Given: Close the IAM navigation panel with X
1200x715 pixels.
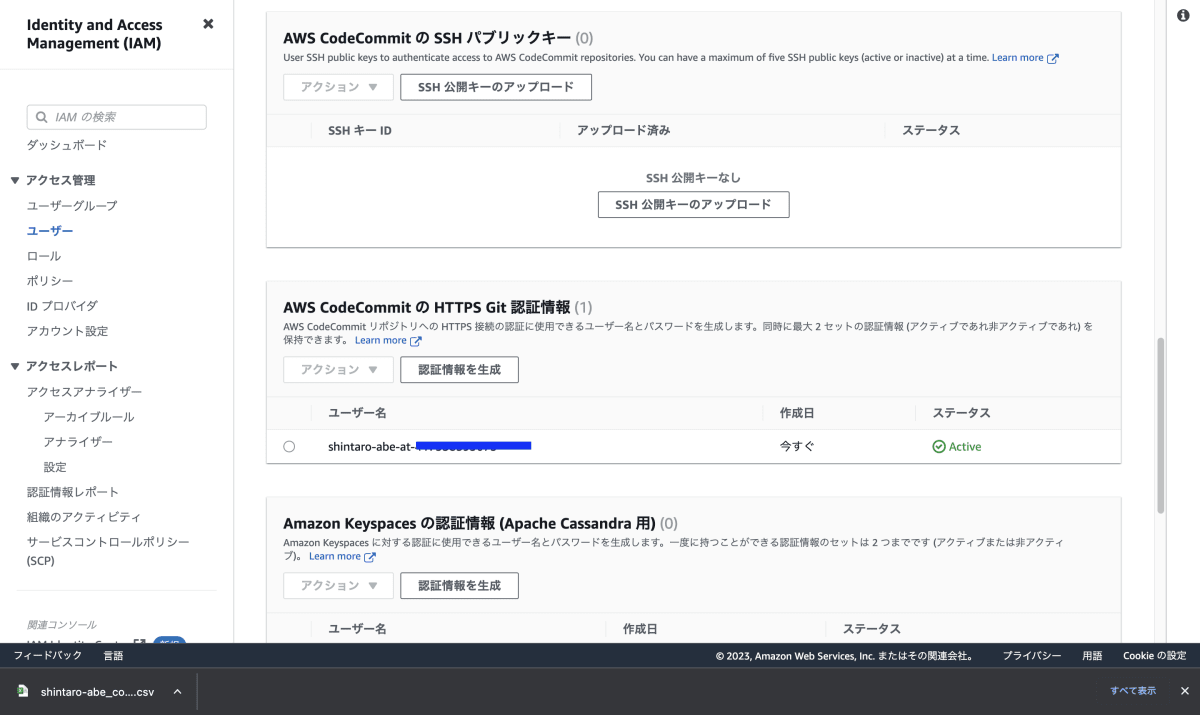Looking at the screenshot, I should 208,23.
